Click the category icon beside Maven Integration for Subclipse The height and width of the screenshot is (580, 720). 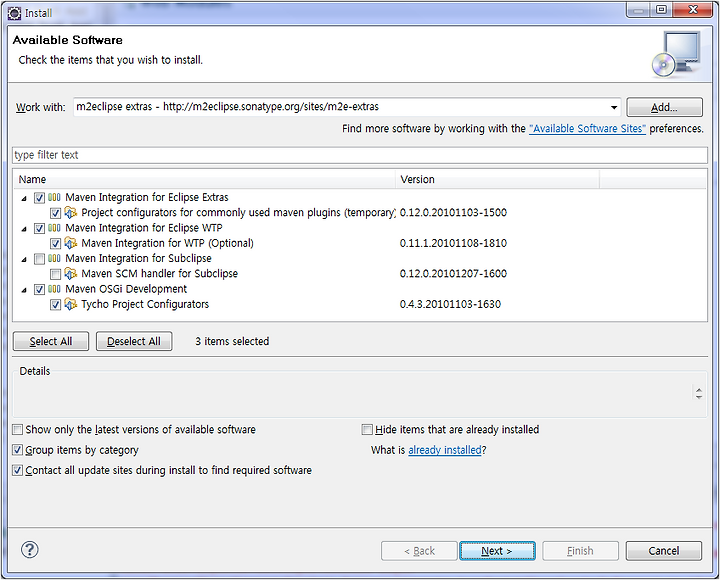pos(54,259)
